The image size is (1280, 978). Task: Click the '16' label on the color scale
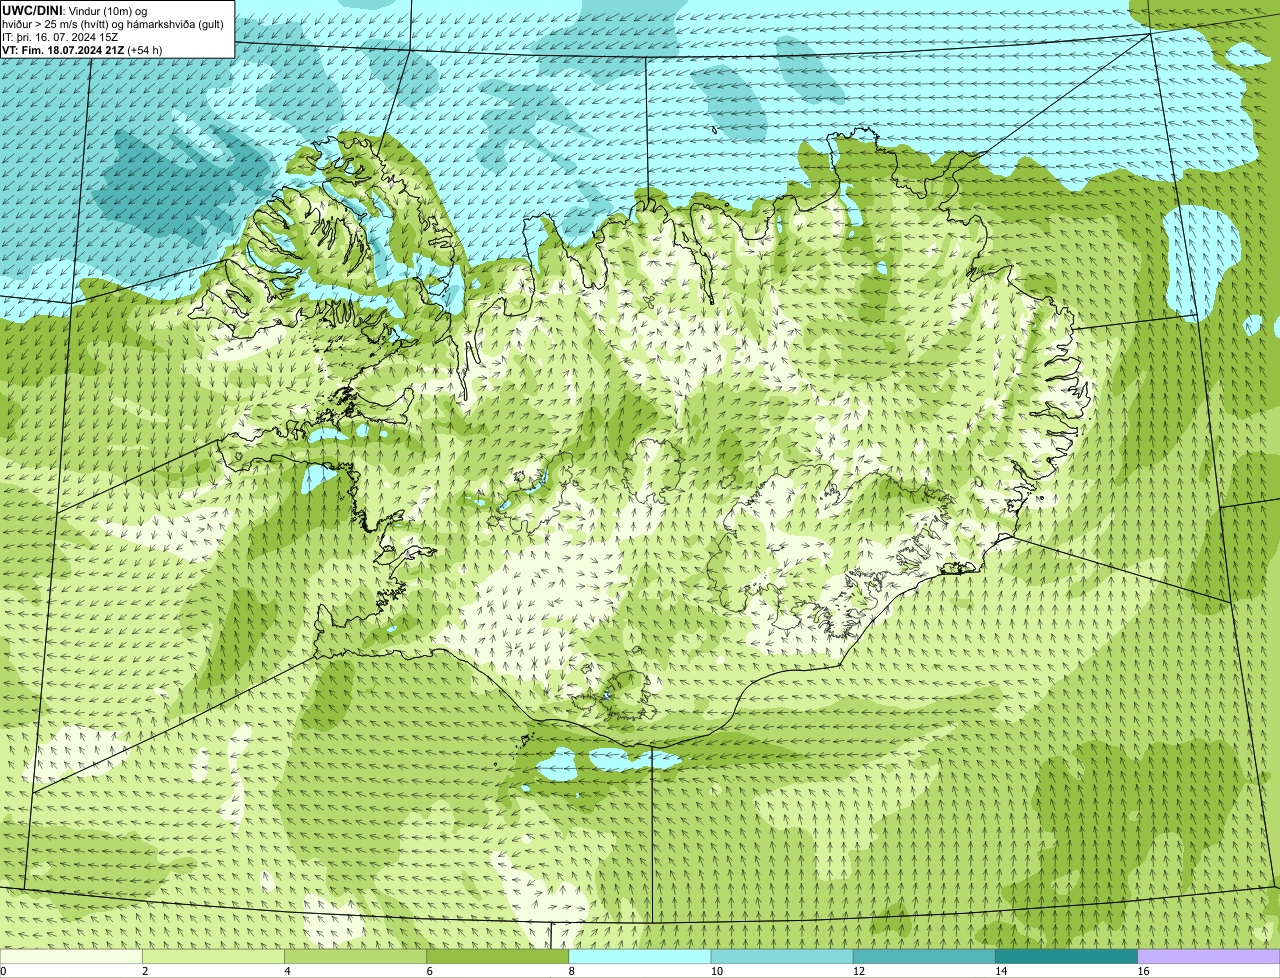point(1143,971)
